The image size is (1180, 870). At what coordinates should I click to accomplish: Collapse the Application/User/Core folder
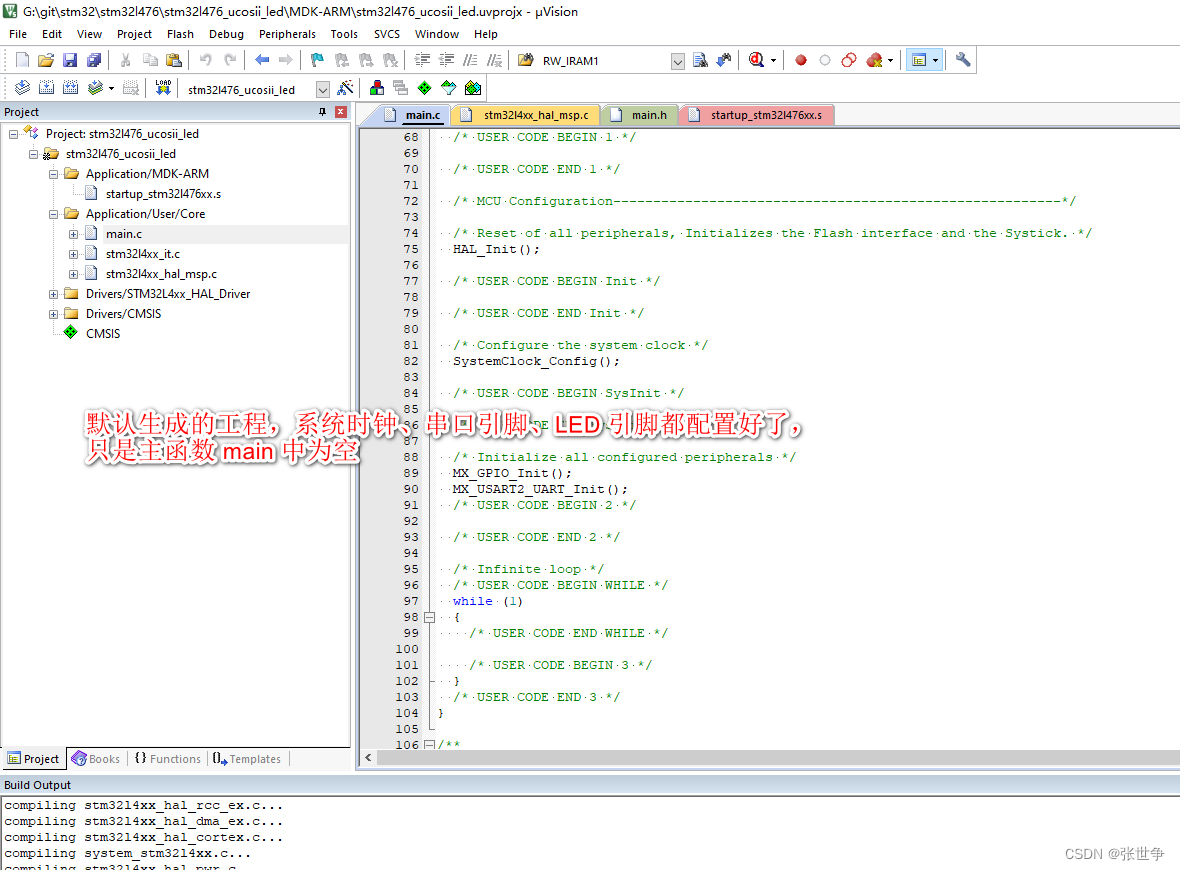pos(51,213)
